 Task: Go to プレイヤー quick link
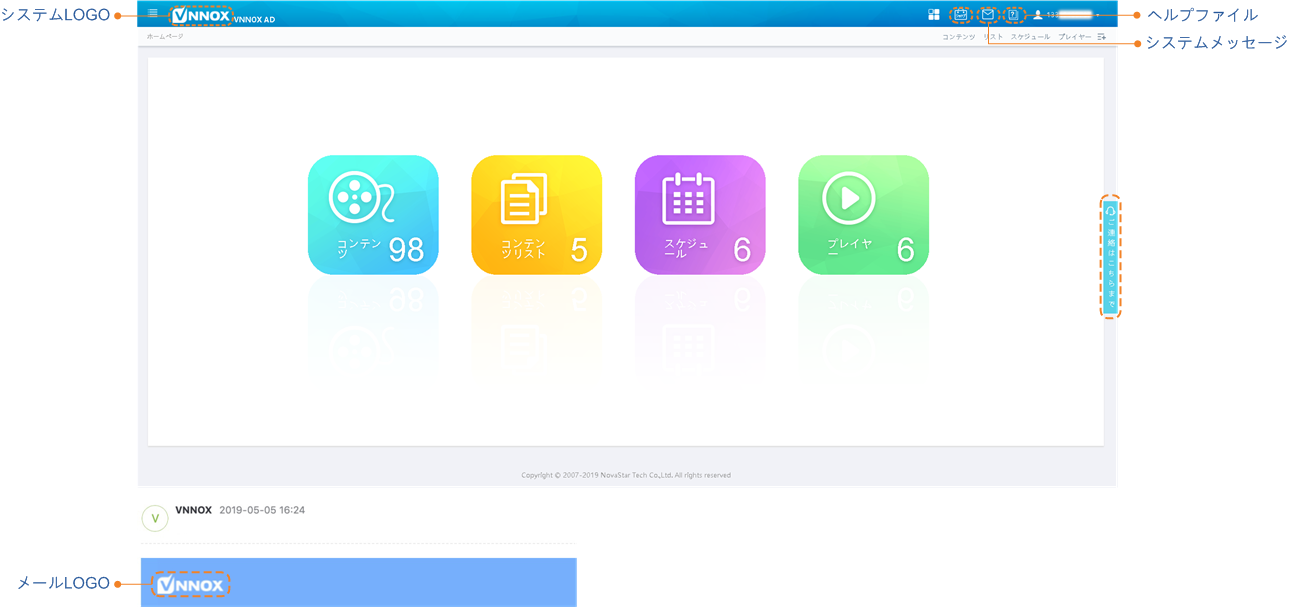click(x=1075, y=37)
